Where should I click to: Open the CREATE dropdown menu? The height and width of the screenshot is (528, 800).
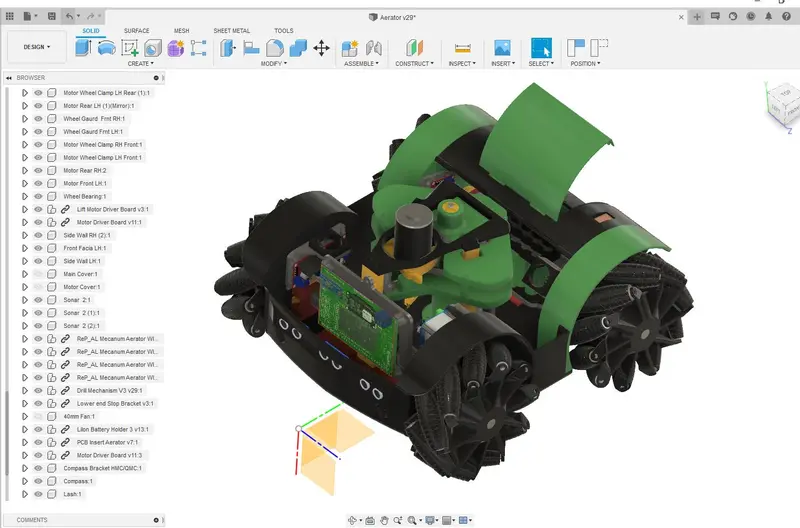(140, 64)
